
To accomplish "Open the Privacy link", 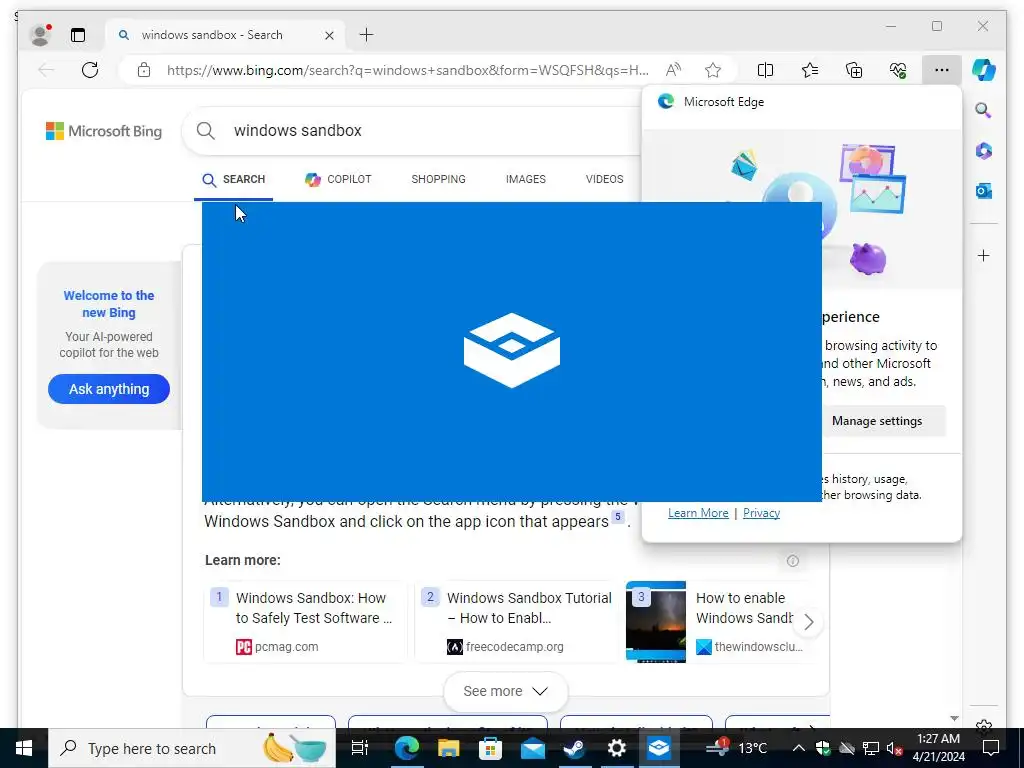I will click(761, 513).
